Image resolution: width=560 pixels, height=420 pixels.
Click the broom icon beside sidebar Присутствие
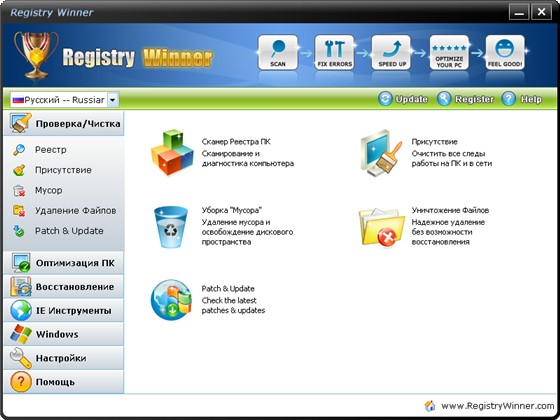pos(19,170)
